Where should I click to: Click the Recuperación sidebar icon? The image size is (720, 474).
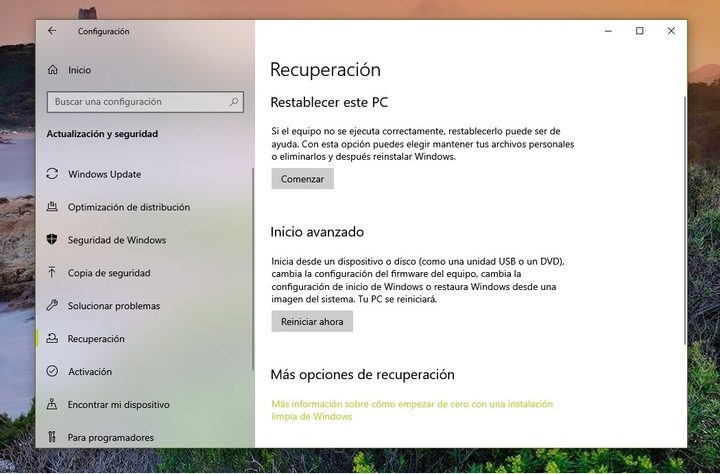point(52,338)
